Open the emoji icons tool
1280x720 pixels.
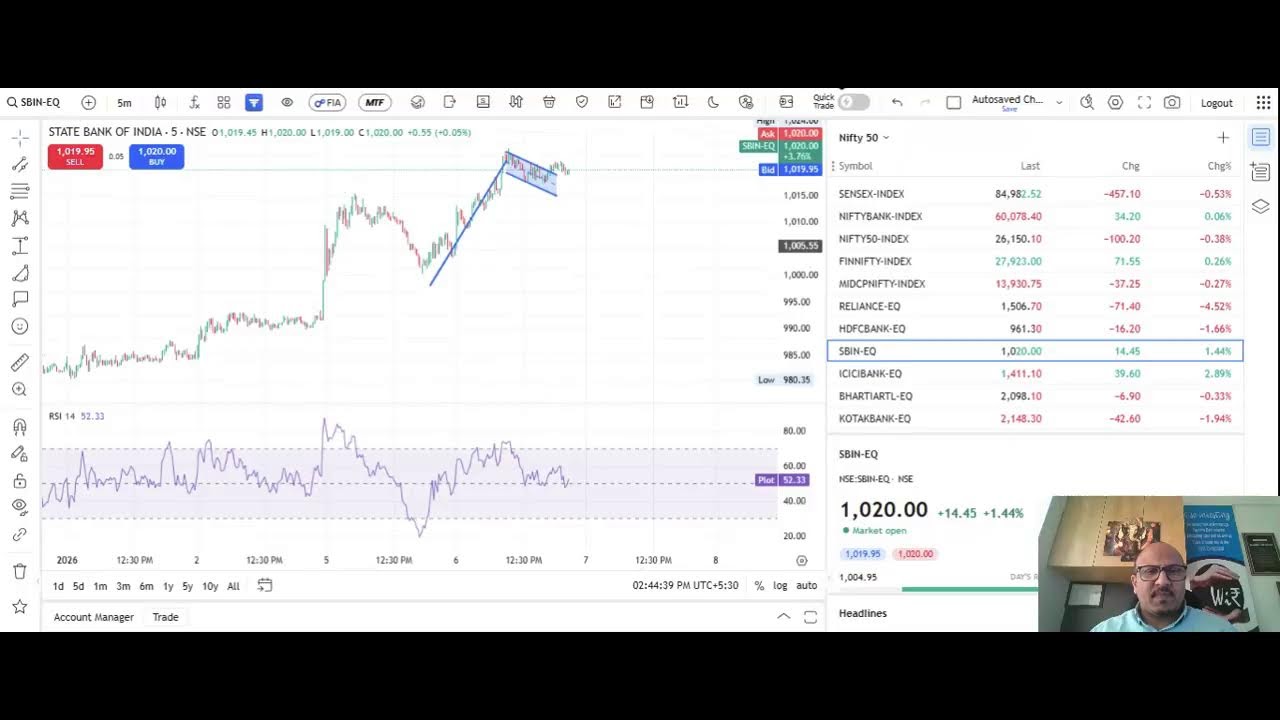pos(20,326)
